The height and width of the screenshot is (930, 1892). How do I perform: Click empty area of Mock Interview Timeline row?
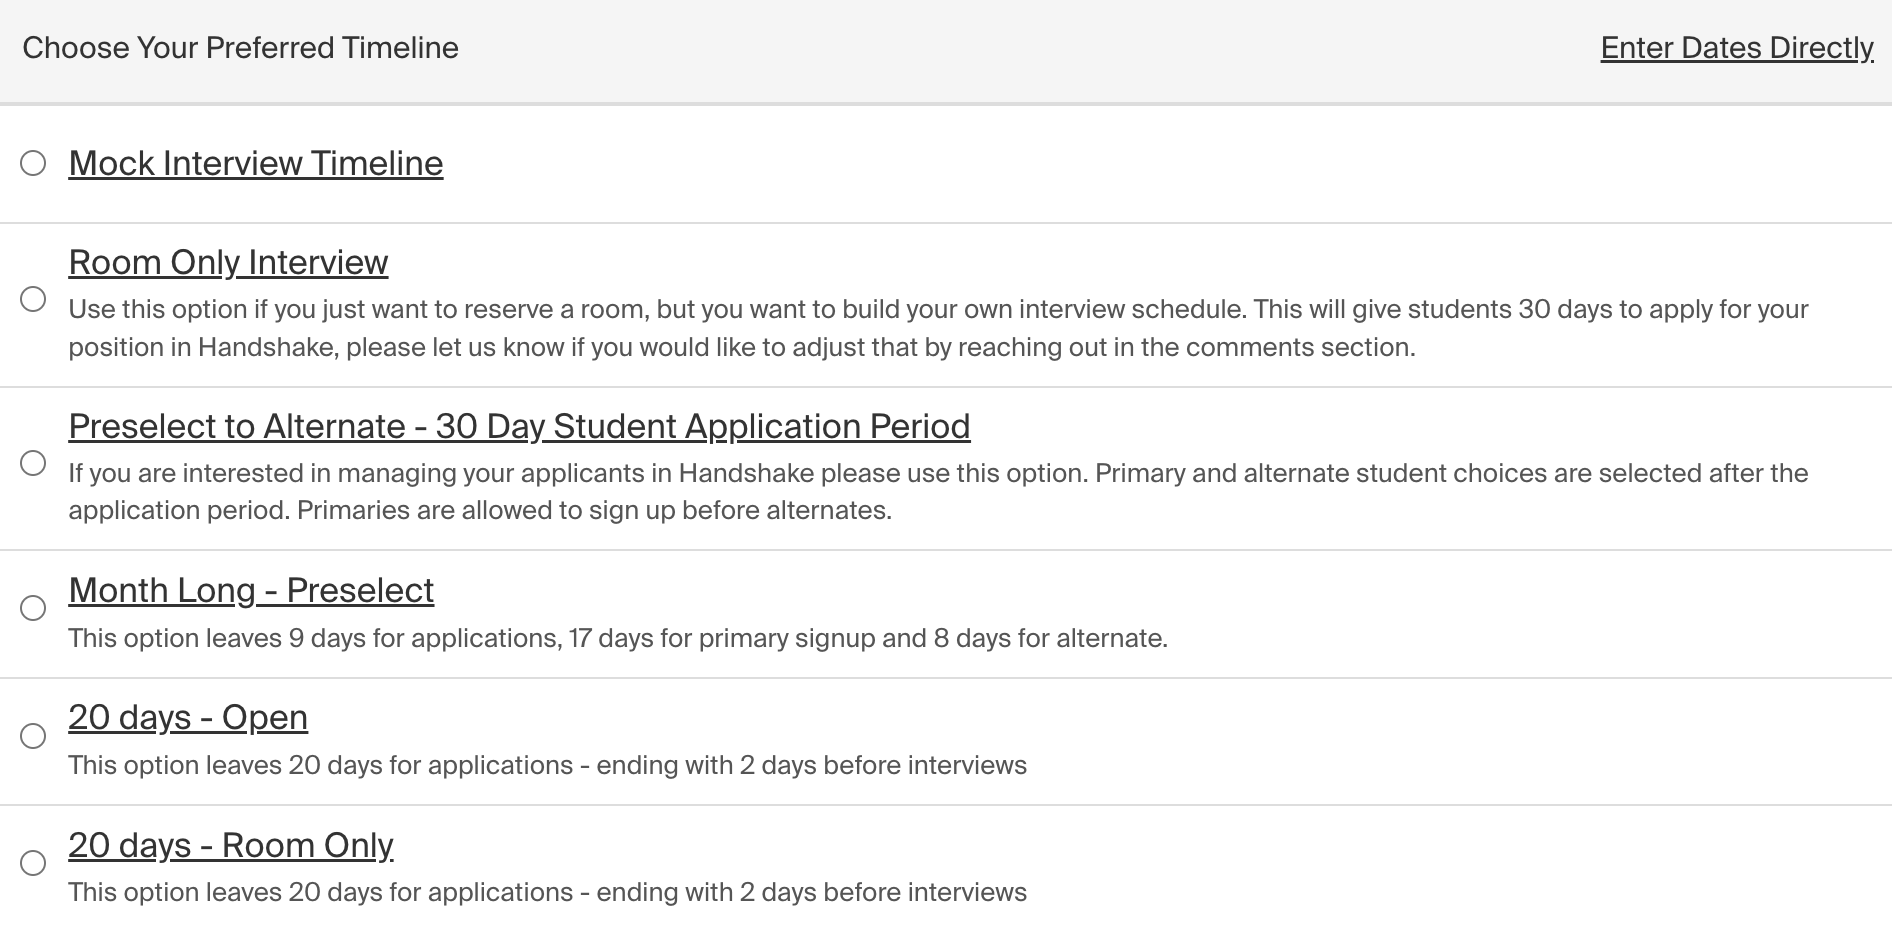(x=1160, y=164)
